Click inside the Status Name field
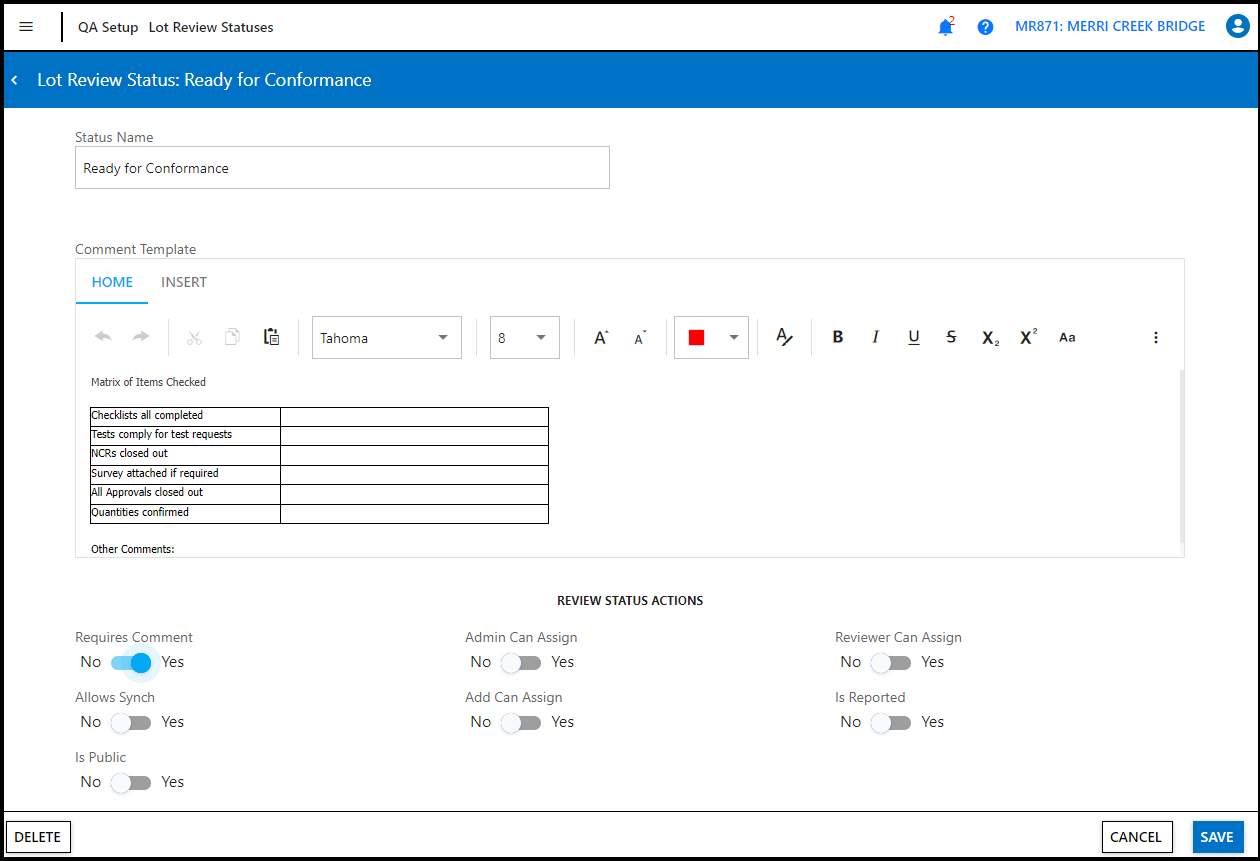This screenshot has width=1260, height=861. 342,167
